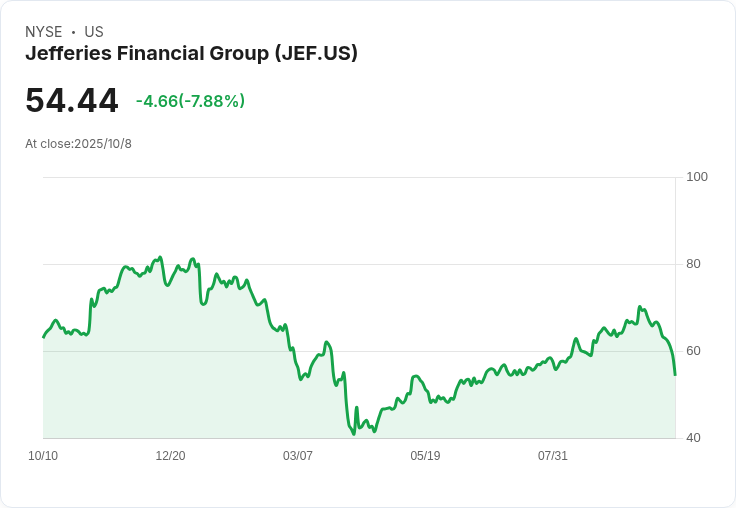
Task: Click the 100 y-axis price label
Action: coord(697,177)
